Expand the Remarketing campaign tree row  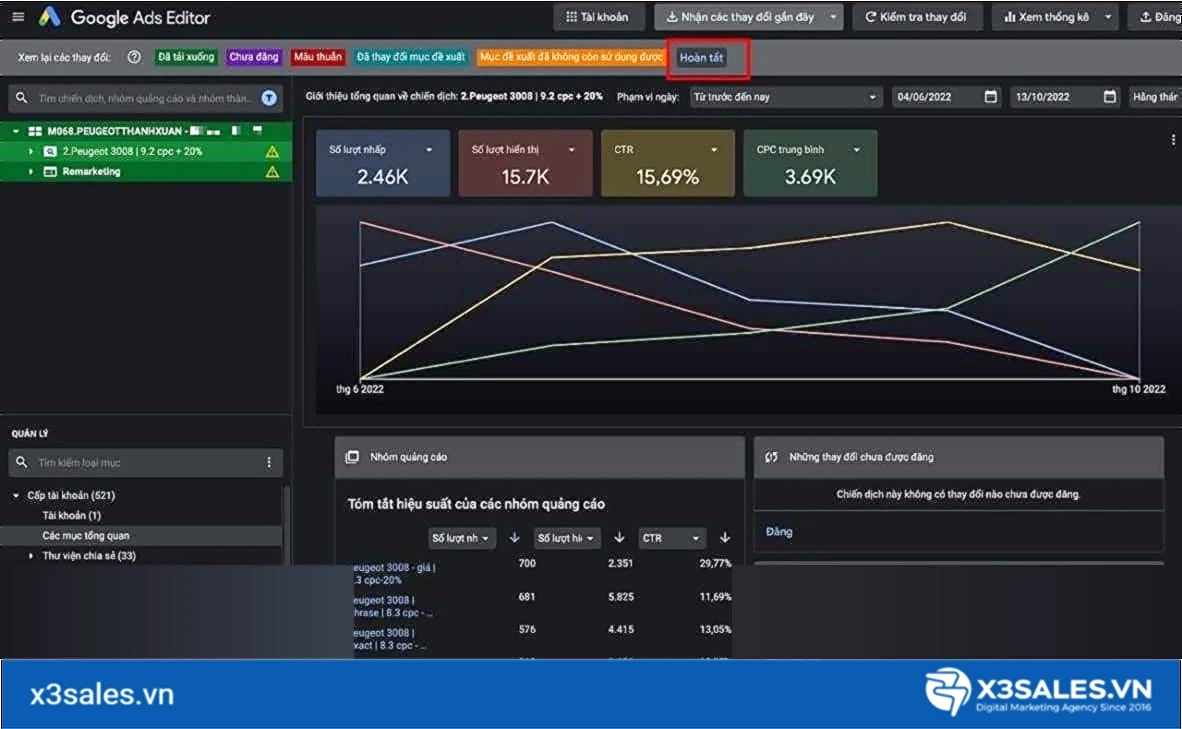(x=31, y=172)
